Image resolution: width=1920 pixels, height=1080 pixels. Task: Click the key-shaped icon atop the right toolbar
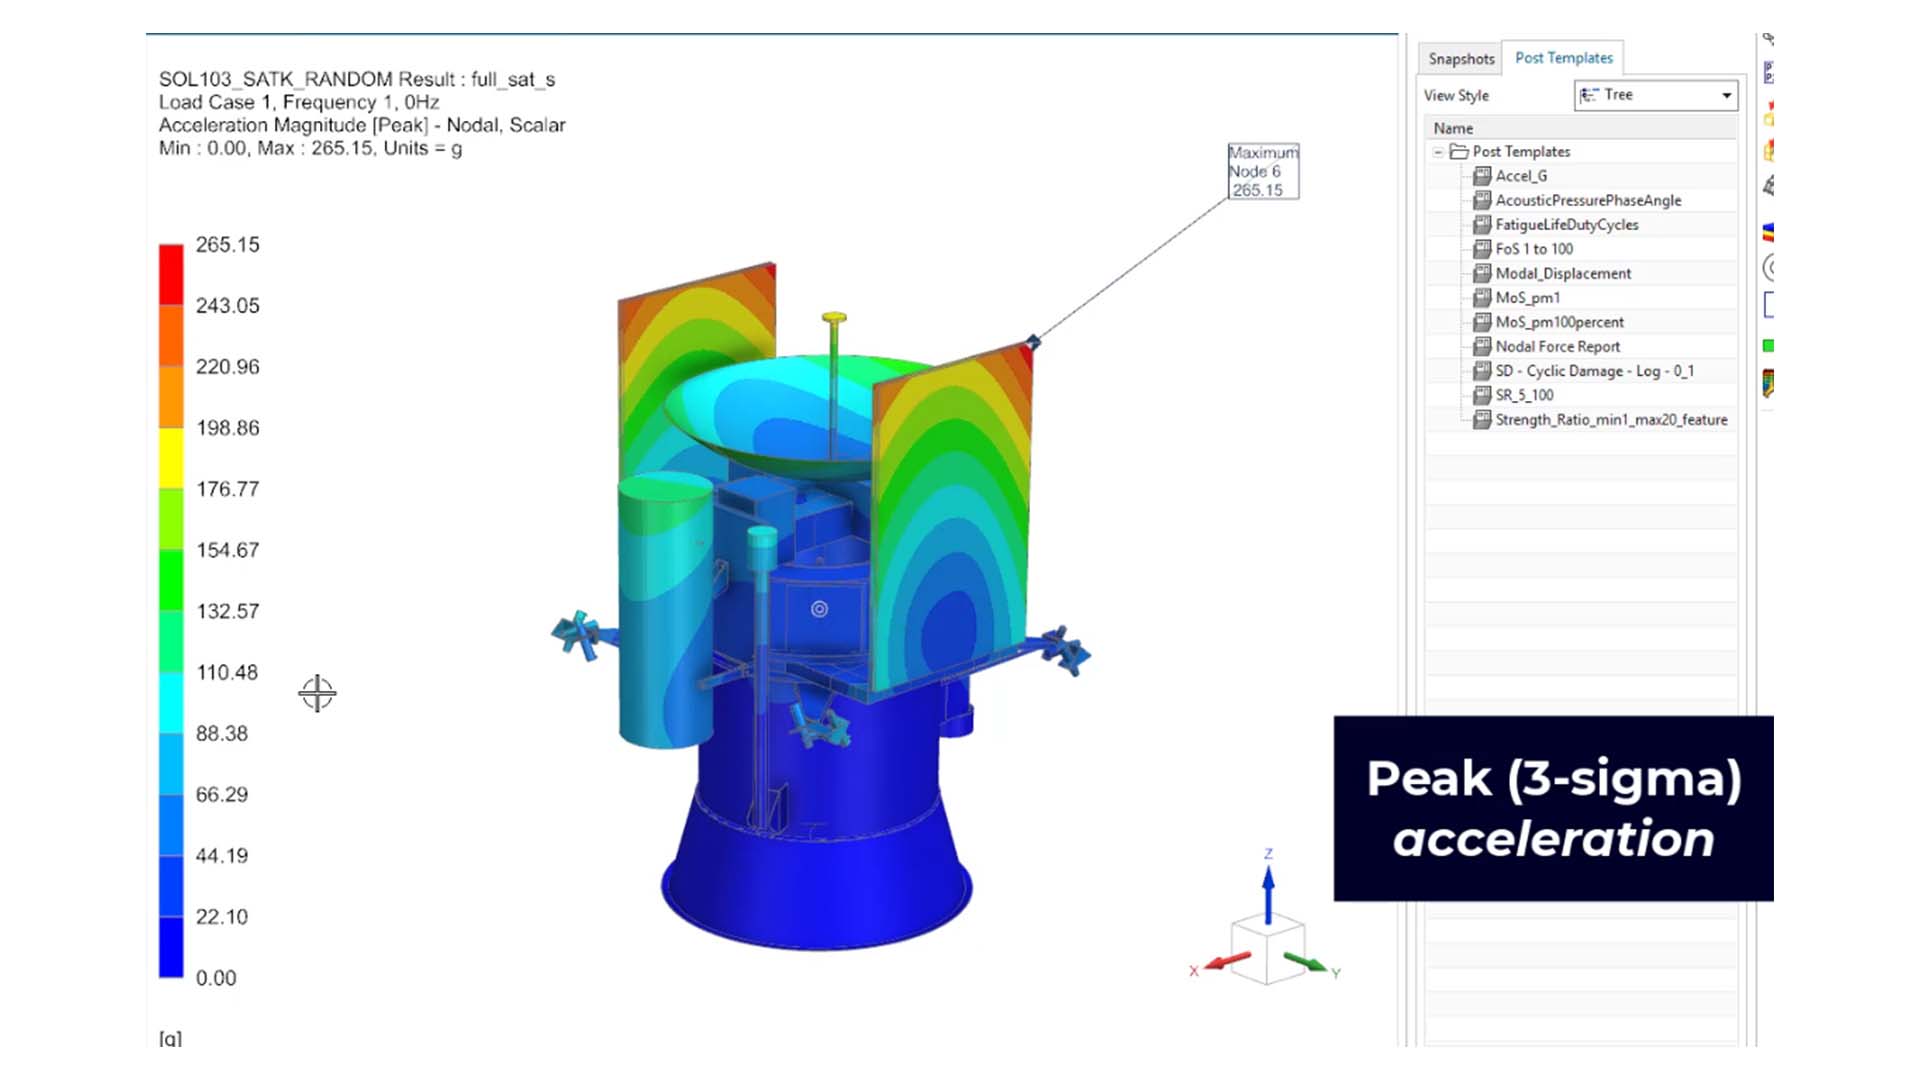pyautogui.click(x=1769, y=38)
